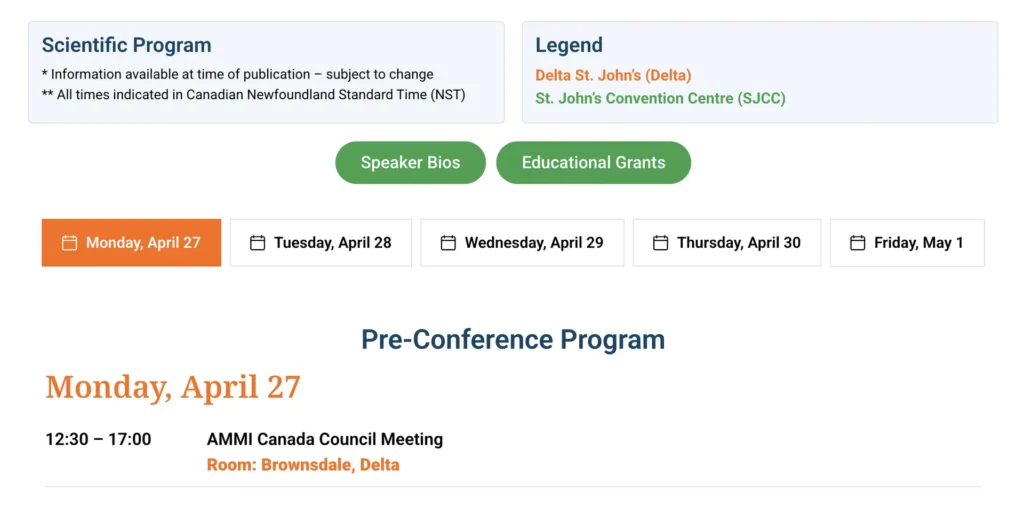Click calendar icon beside Tuesday, April 28
This screenshot has width=1024, height=505.
tap(257, 243)
